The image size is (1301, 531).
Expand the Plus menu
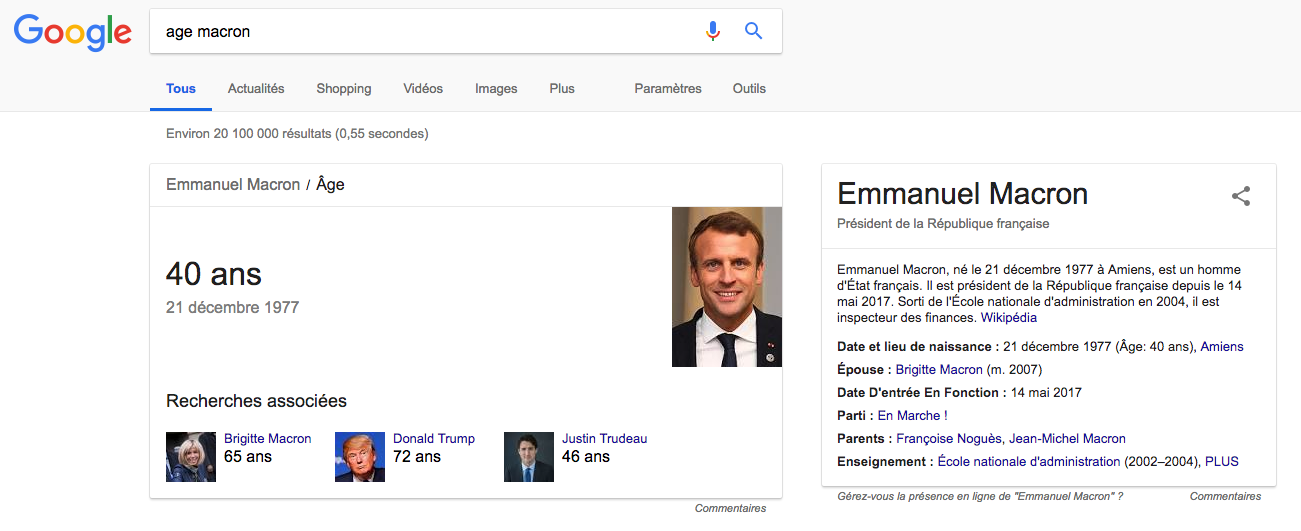point(562,88)
